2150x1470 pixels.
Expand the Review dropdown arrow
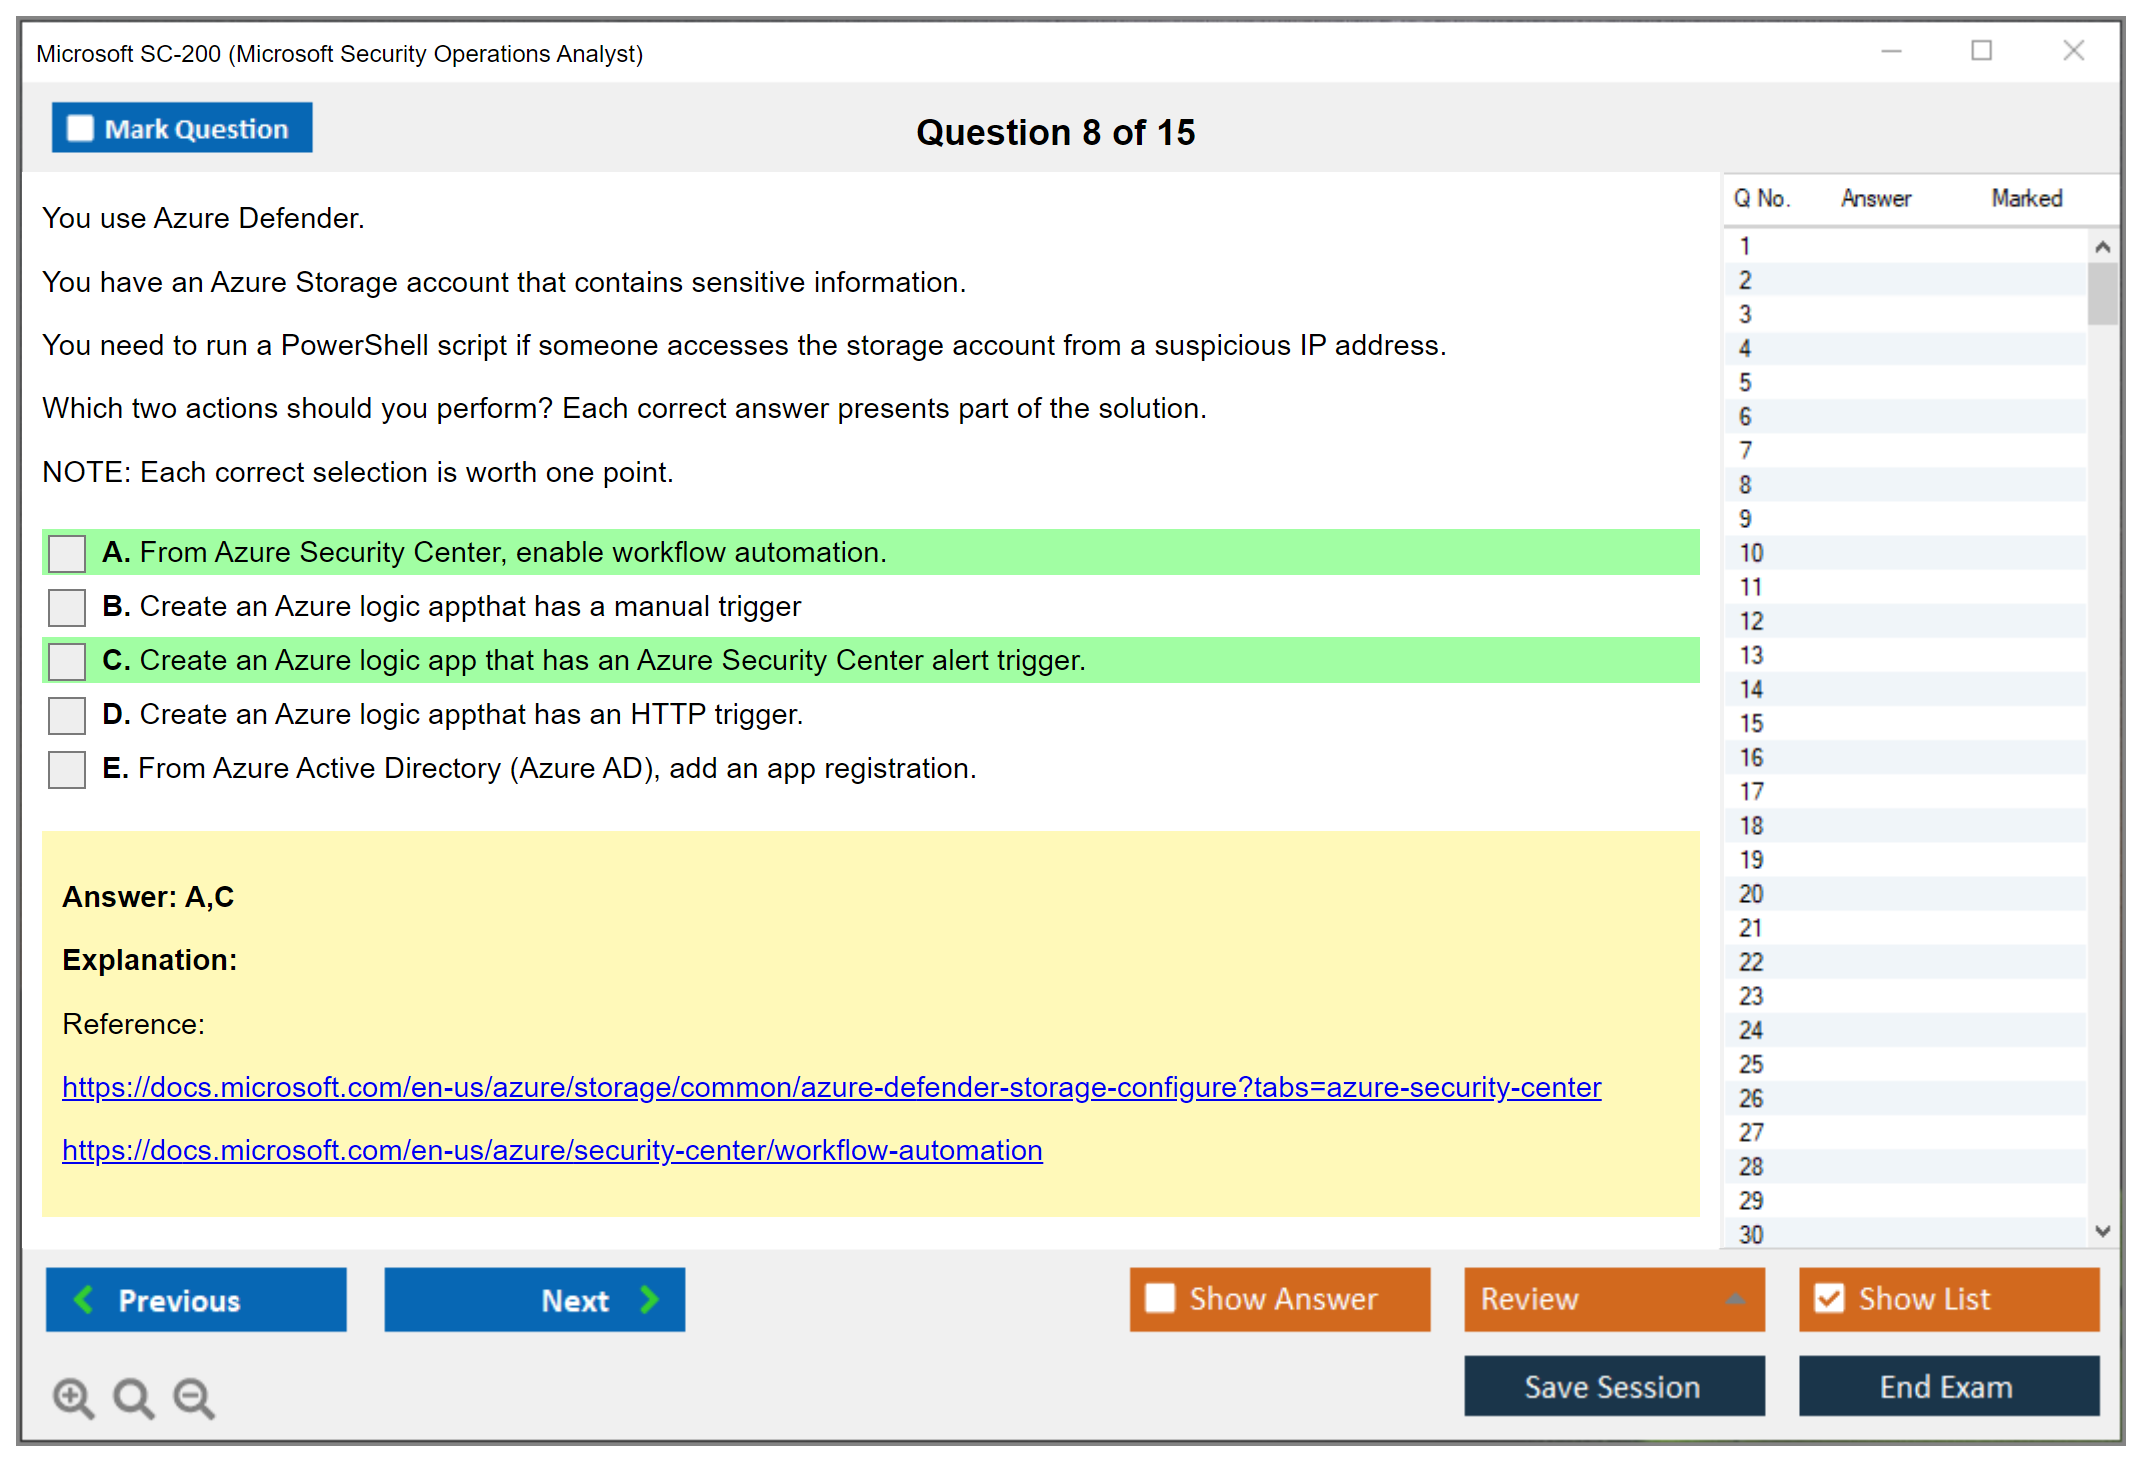[x=1735, y=1299]
